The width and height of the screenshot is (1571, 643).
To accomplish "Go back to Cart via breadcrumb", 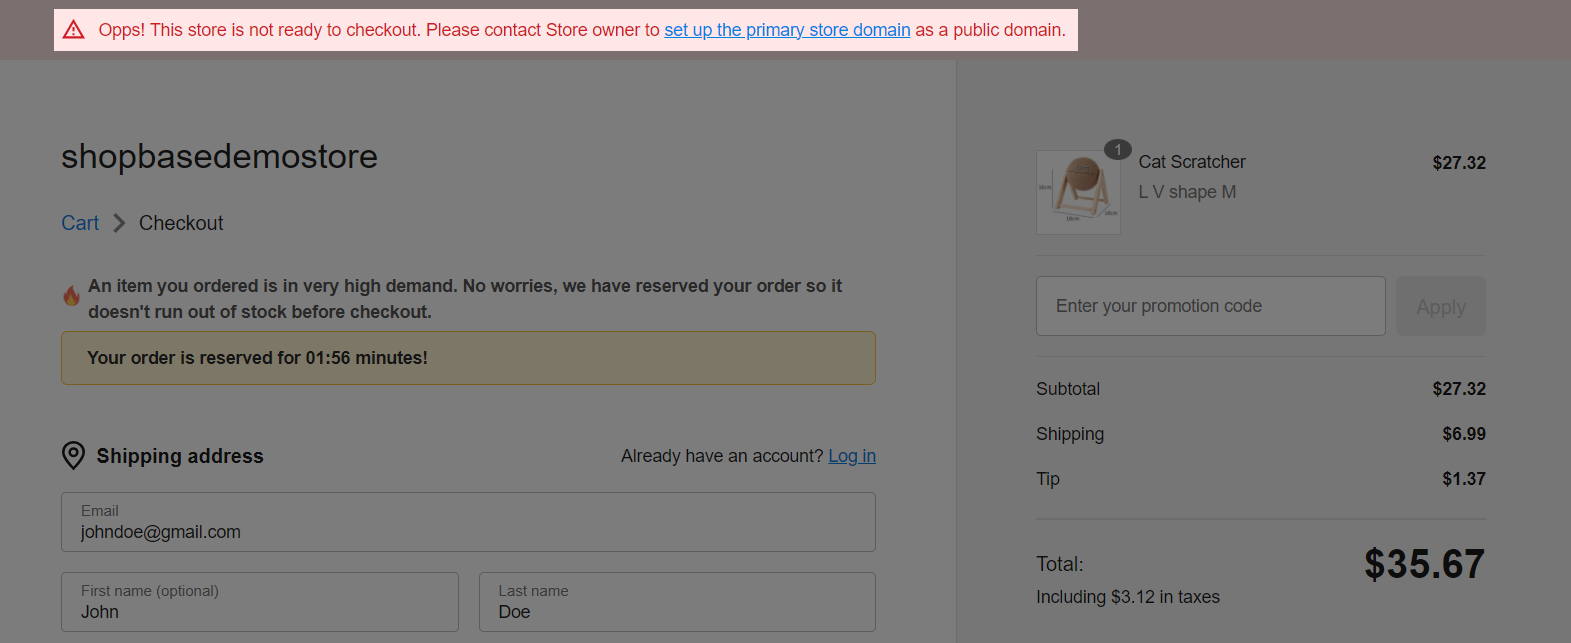I will [80, 223].
